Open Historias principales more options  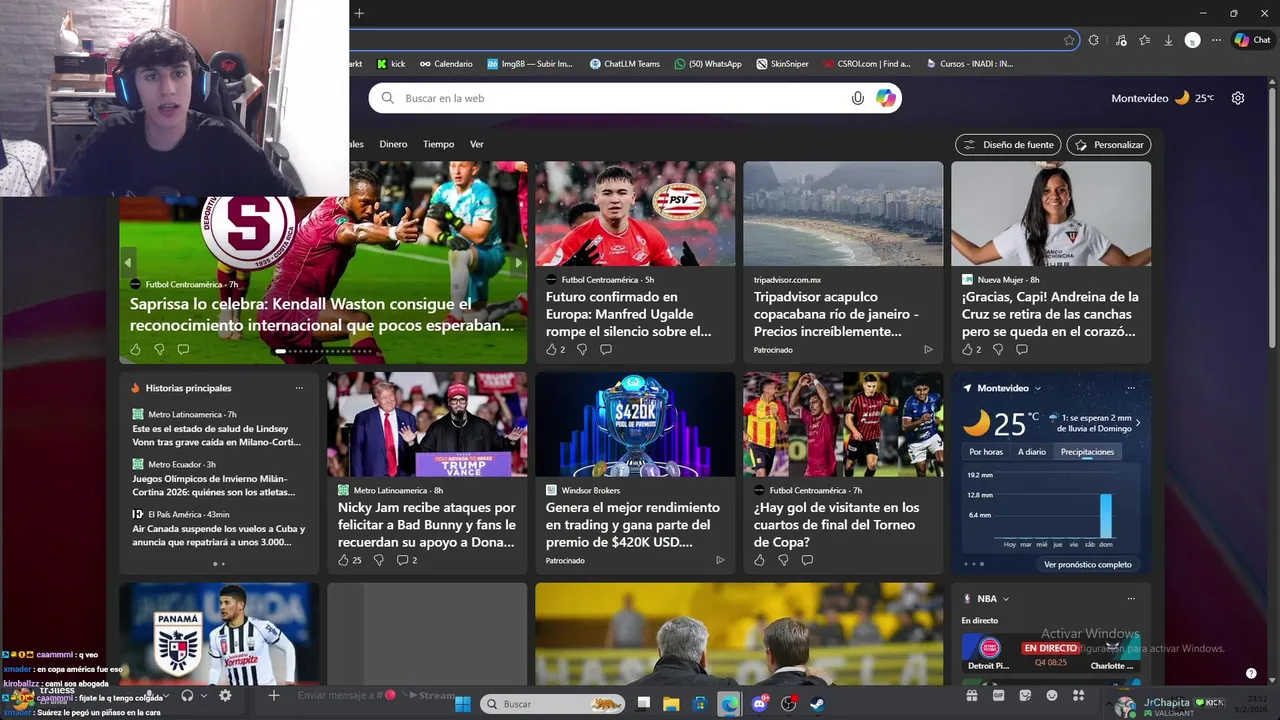(299, 388)
